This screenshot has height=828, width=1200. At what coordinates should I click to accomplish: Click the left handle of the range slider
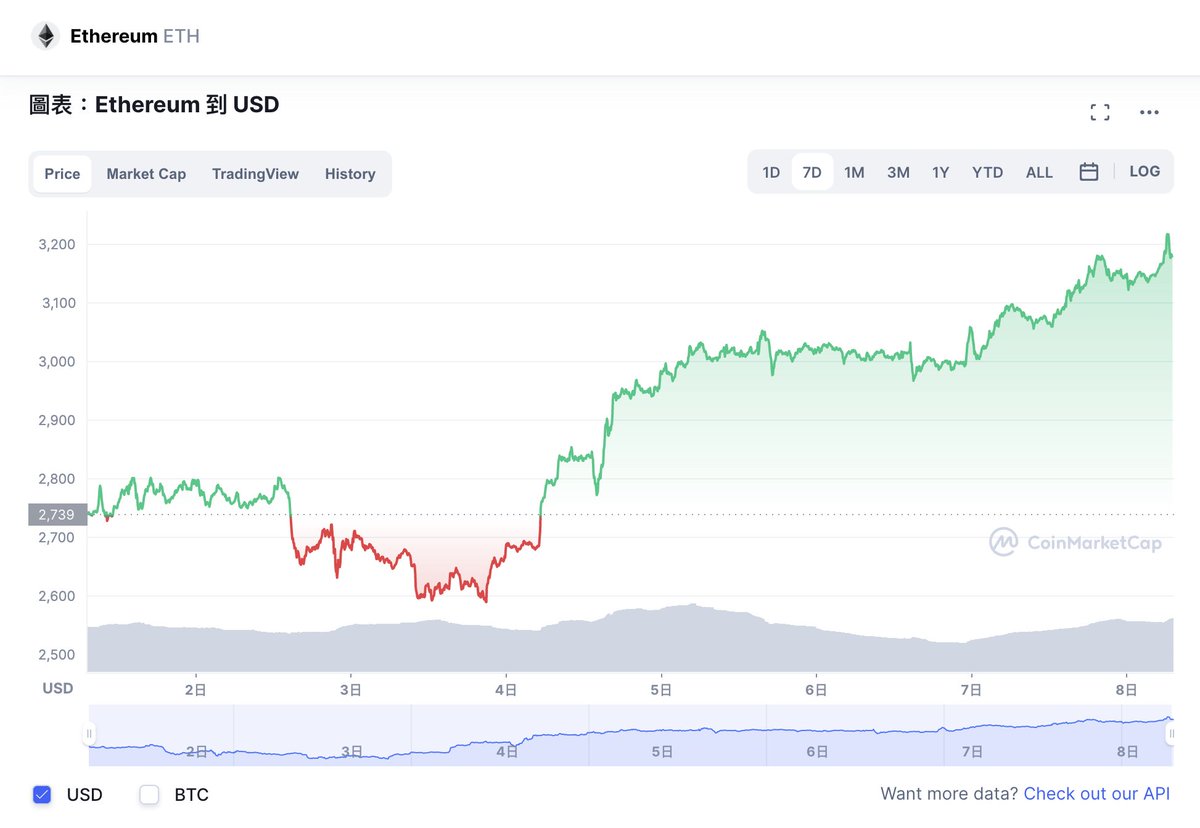[91, 734]
